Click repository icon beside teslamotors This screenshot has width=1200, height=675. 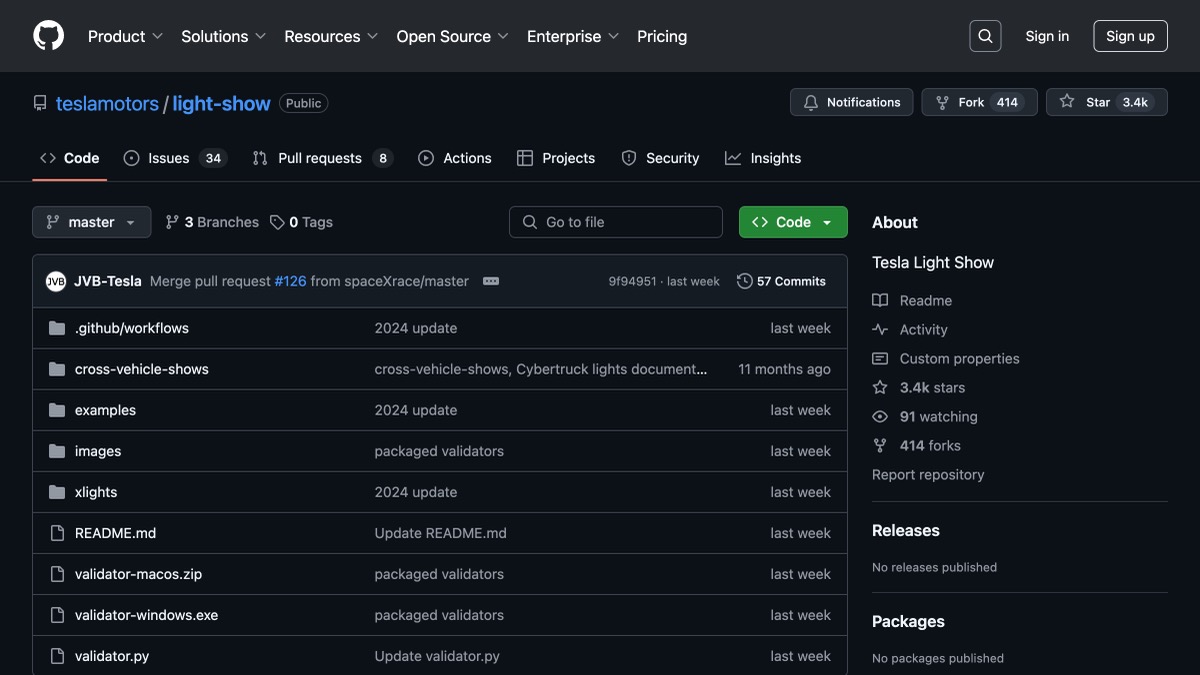click(x=40, y=103)
